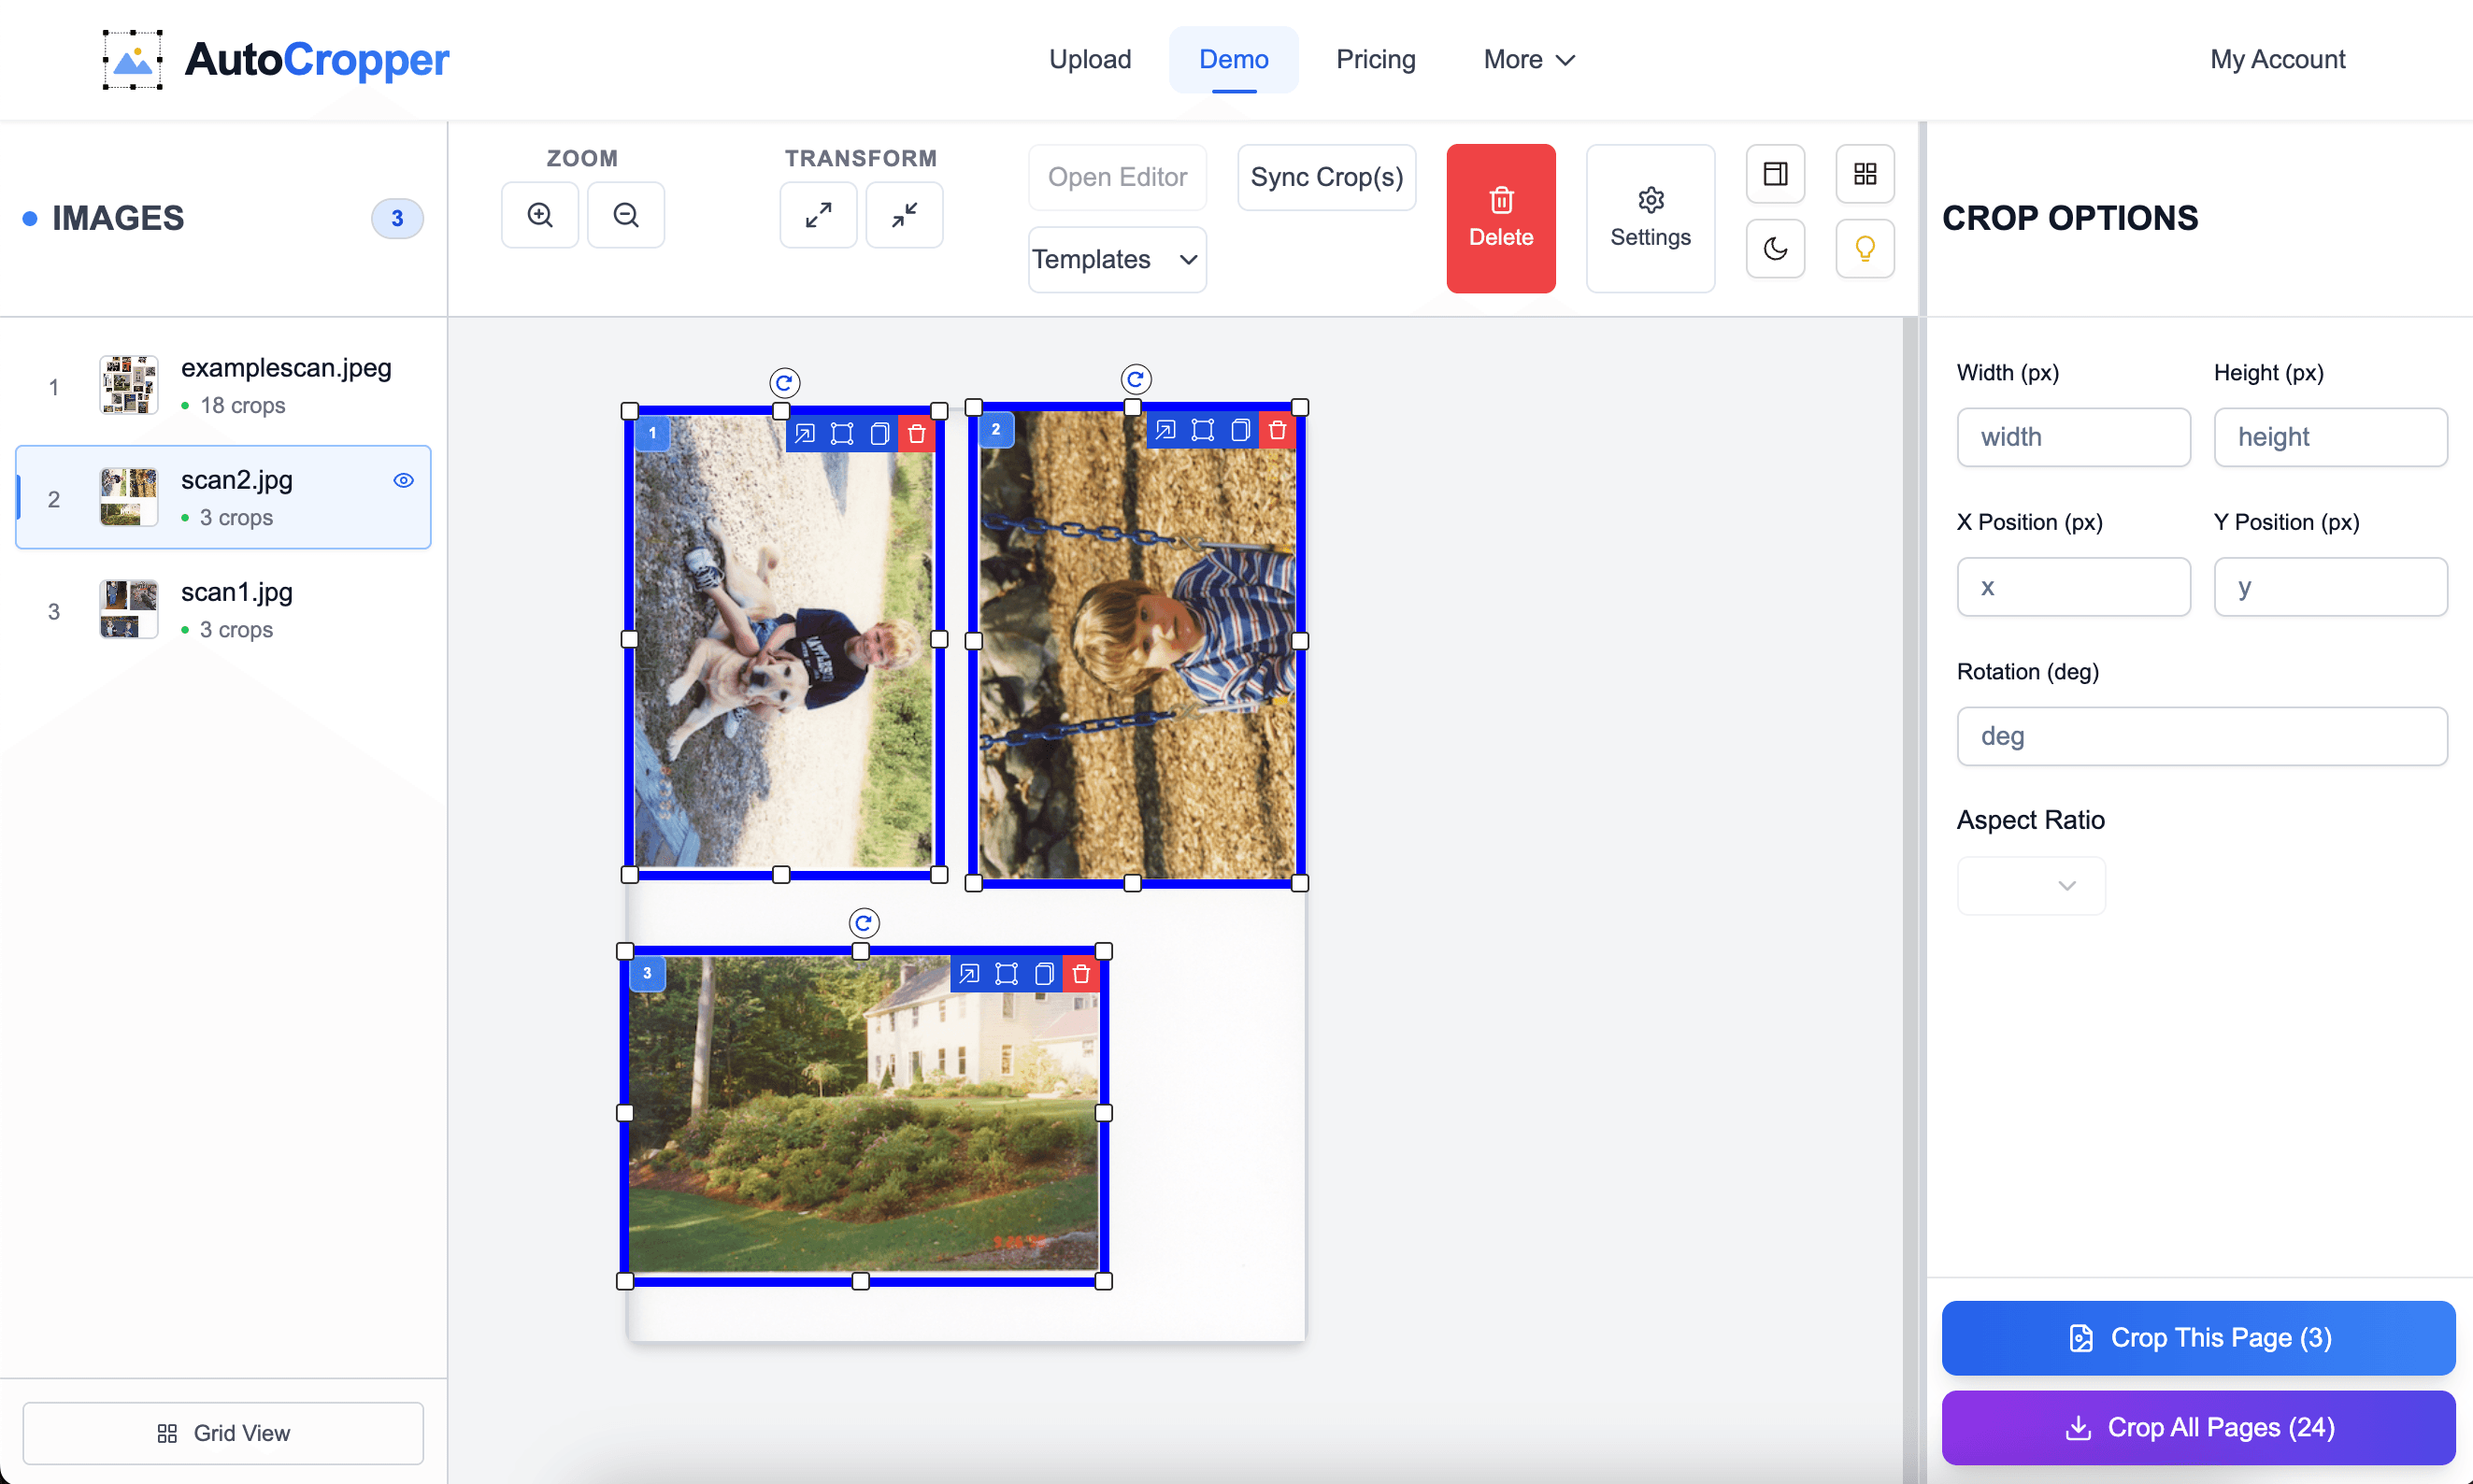
Task: Click the Width px input field
Action: [2073, 437]
